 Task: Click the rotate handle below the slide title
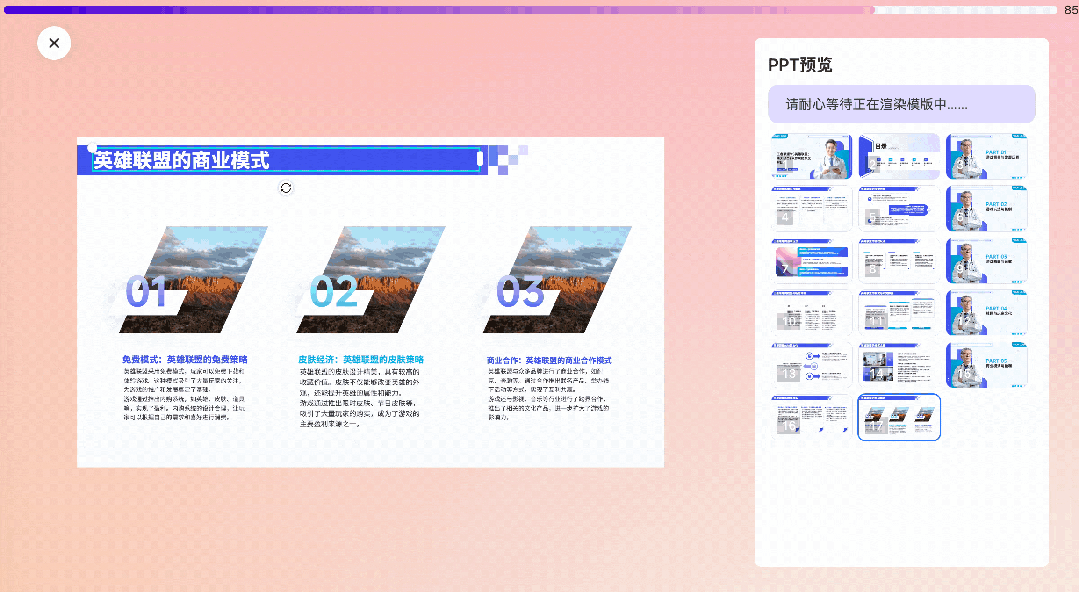click(286, 188)
